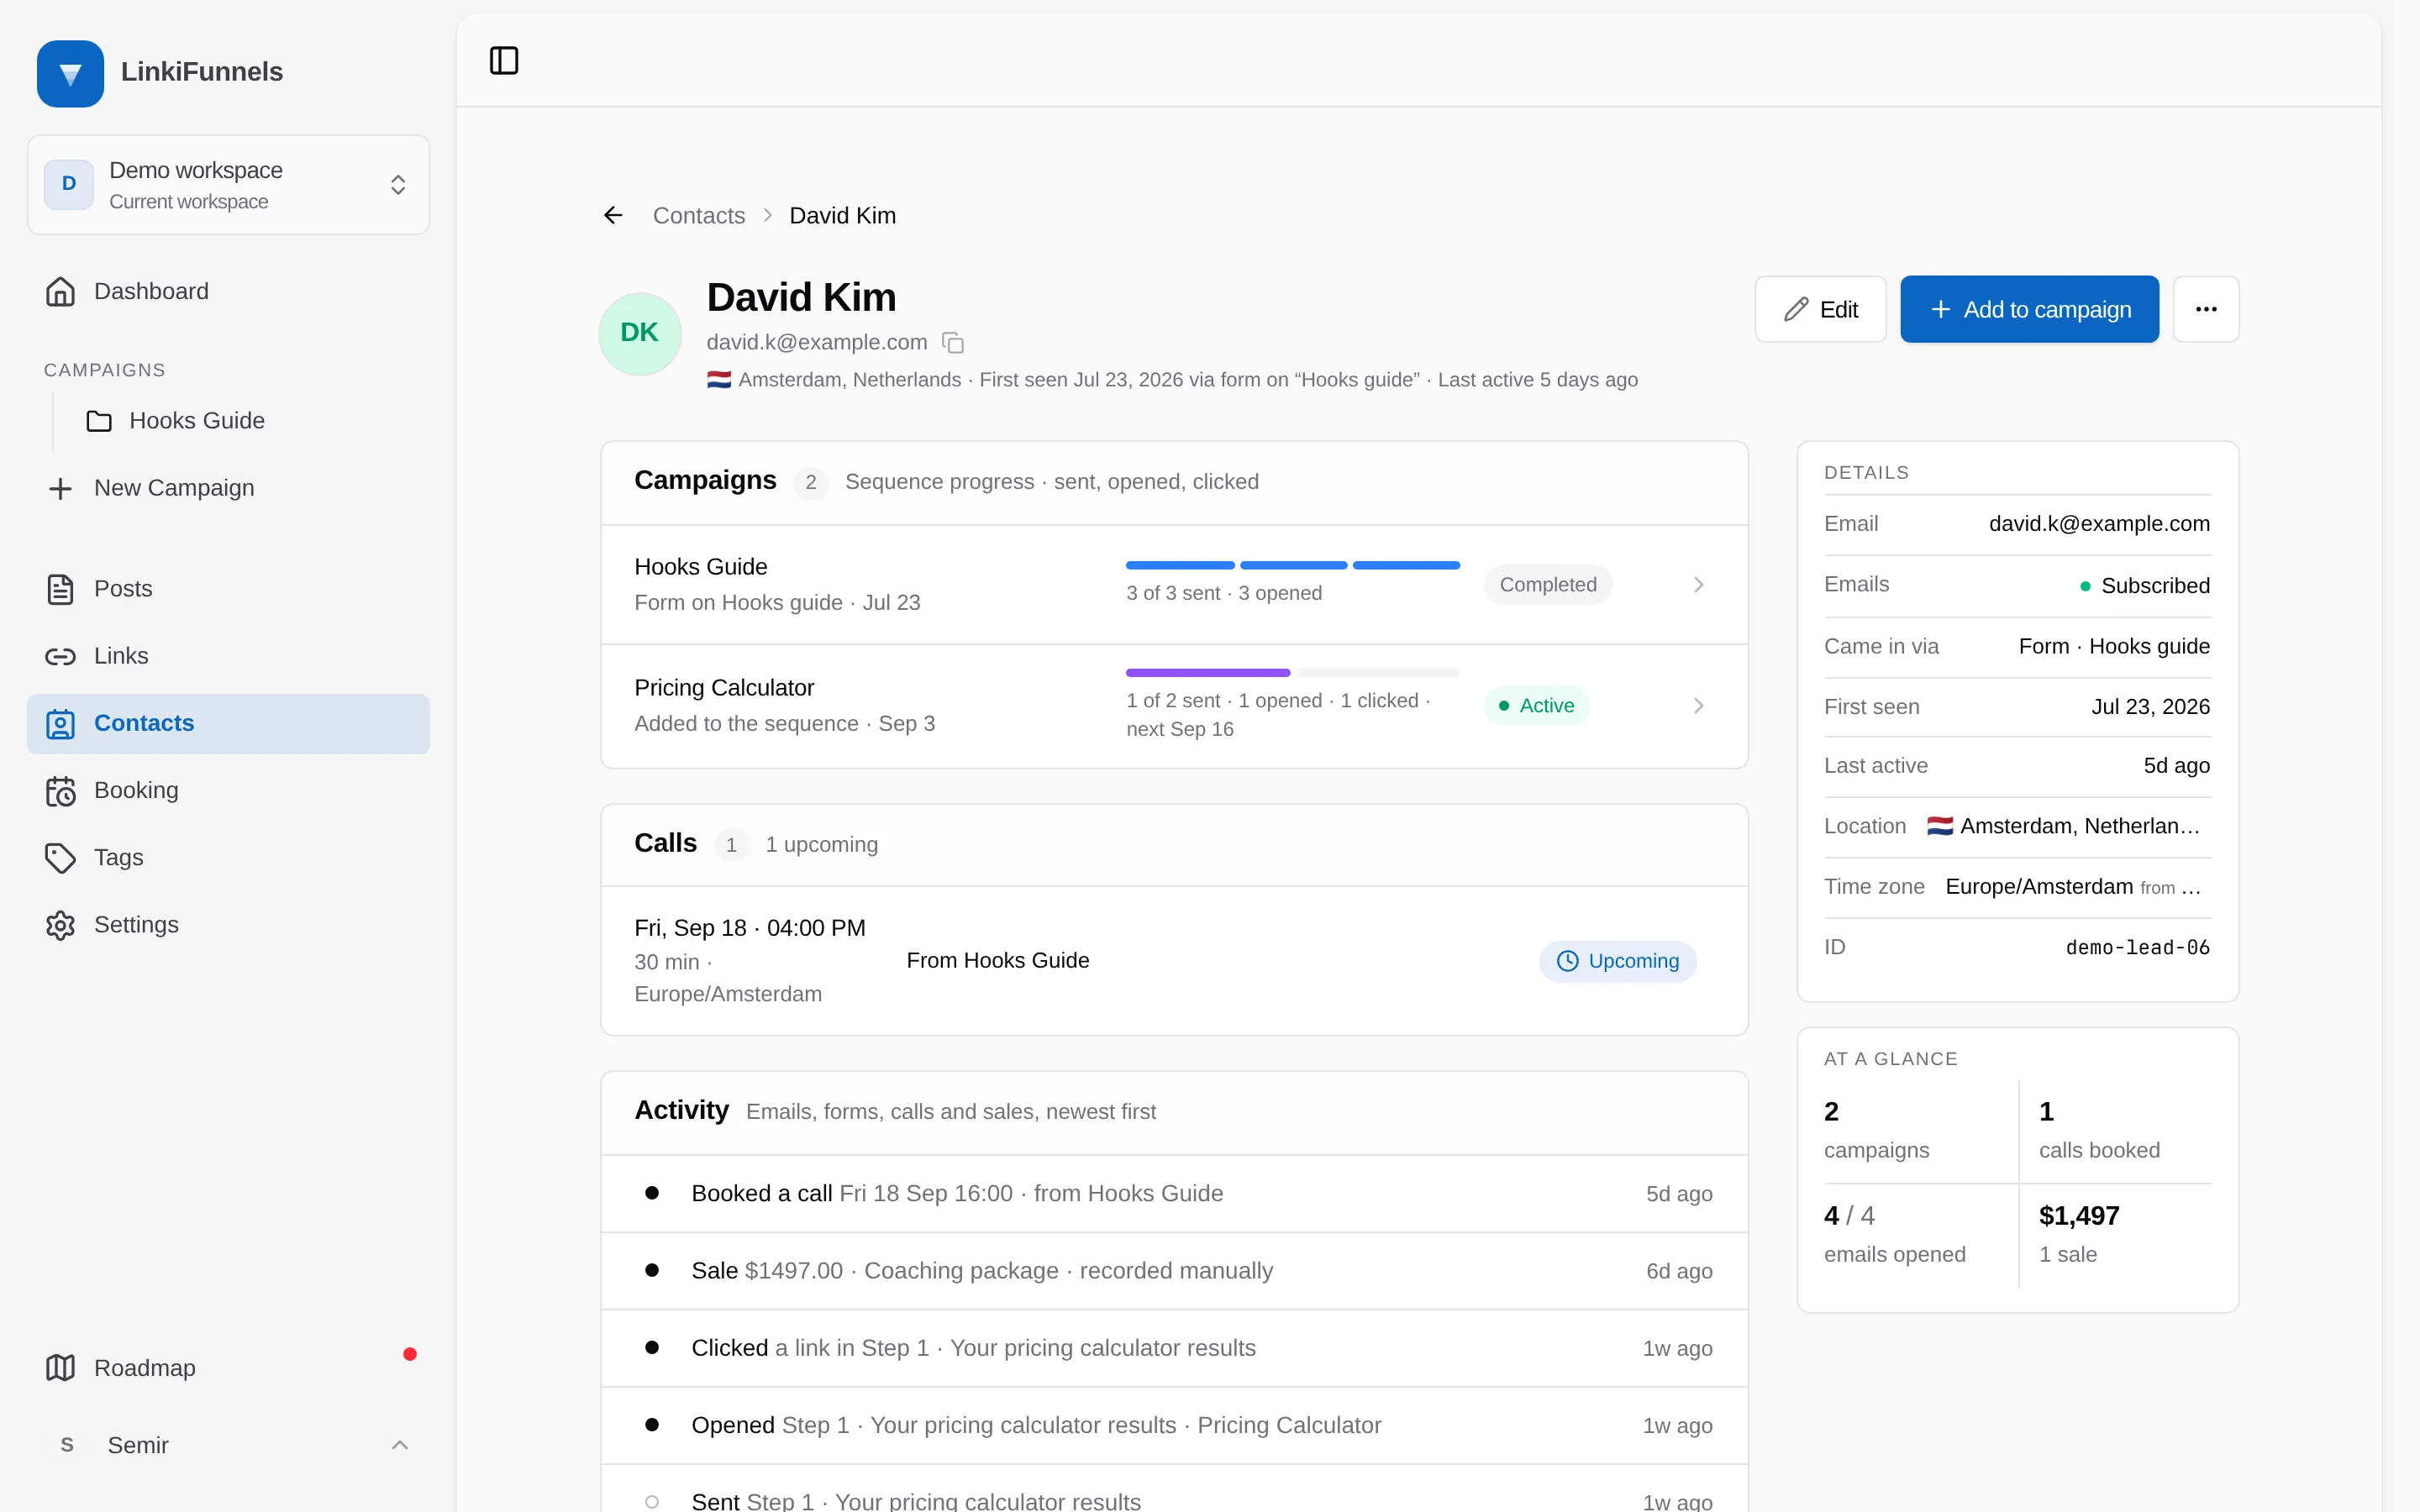Click the demo-lead-06 ID value
This screenshot has width=2420, height=1512.
pyautogui.click(x=2138, y=948)
